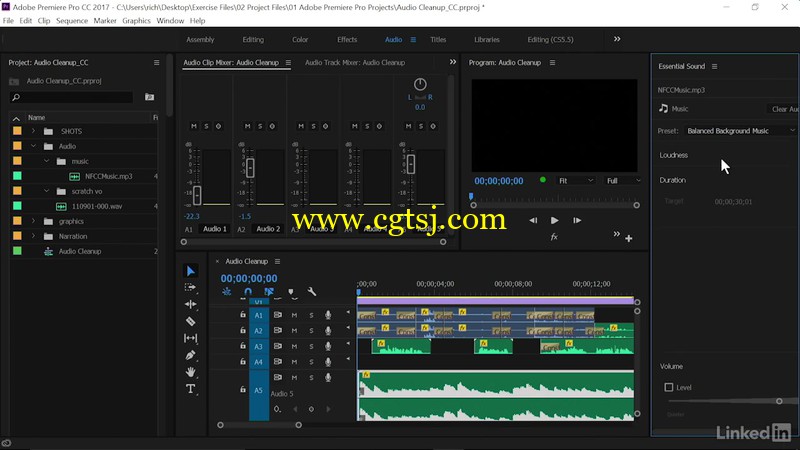Viewport: 800px width, 450px height.
Task: Toggle timeline snap magnet icon
Action: click(248, 292)
